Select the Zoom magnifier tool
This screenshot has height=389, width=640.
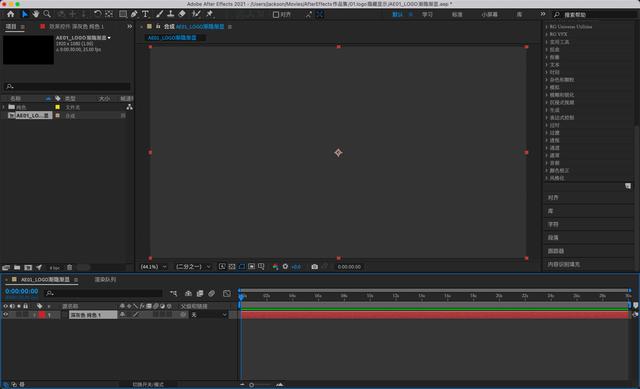pos(47,14)
